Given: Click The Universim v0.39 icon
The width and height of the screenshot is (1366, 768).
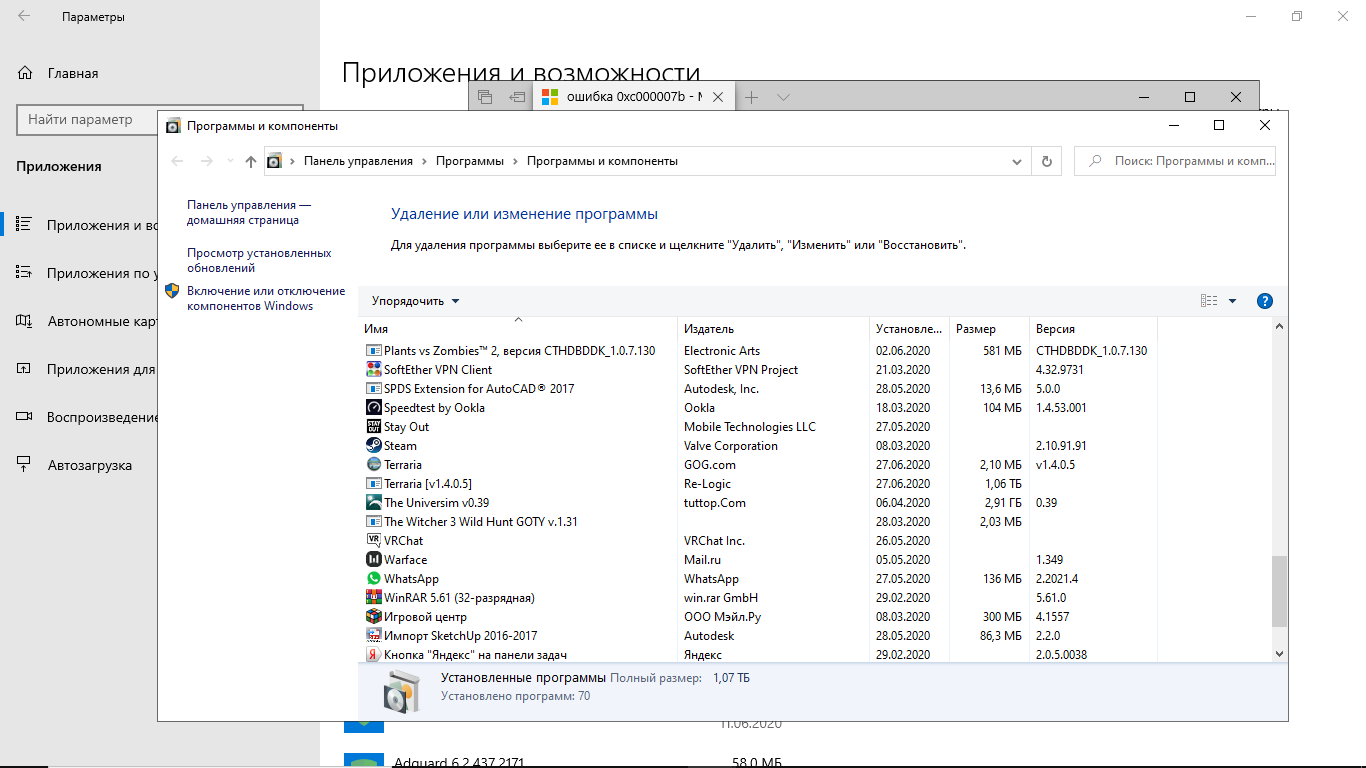Looking at the screenshot, I should click(373, 503).
